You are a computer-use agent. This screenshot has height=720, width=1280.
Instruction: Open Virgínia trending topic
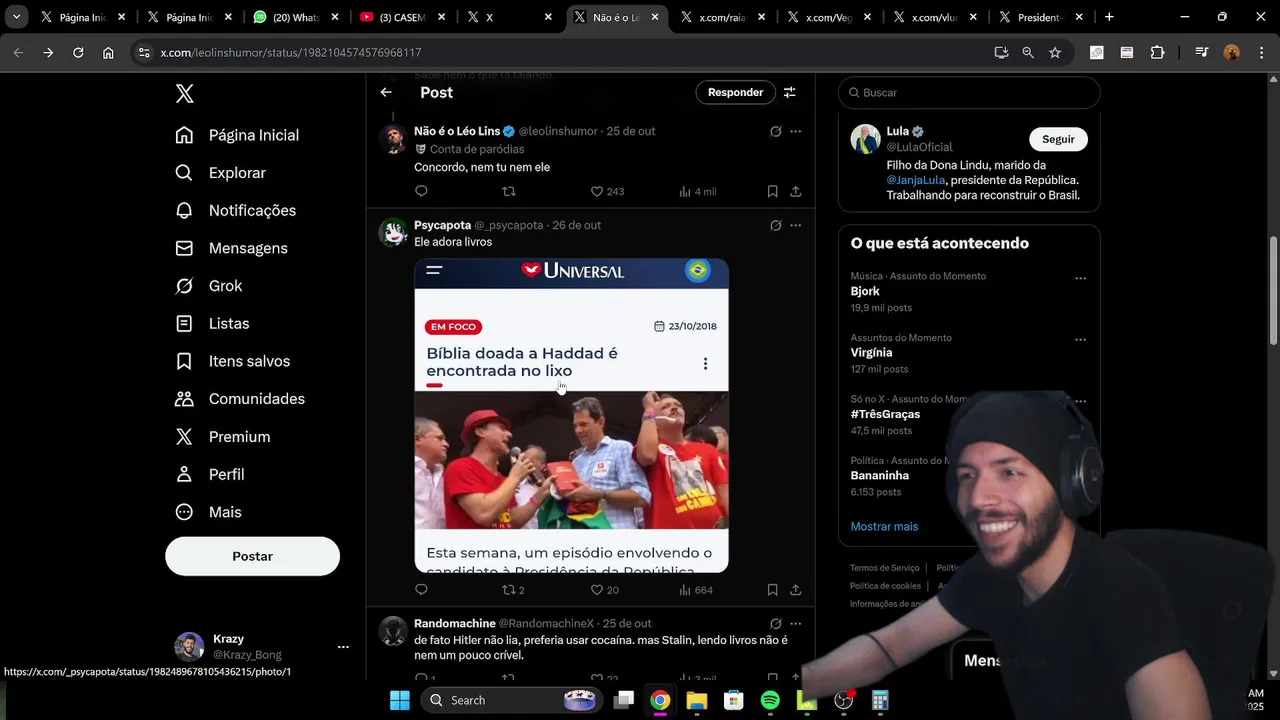tap(871, 352)
